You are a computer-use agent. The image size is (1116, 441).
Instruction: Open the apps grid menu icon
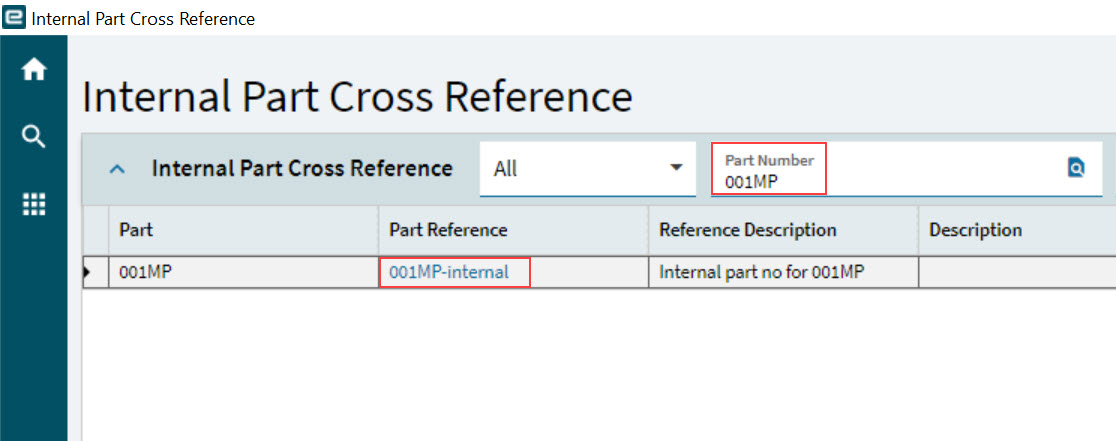coord(34,204)
